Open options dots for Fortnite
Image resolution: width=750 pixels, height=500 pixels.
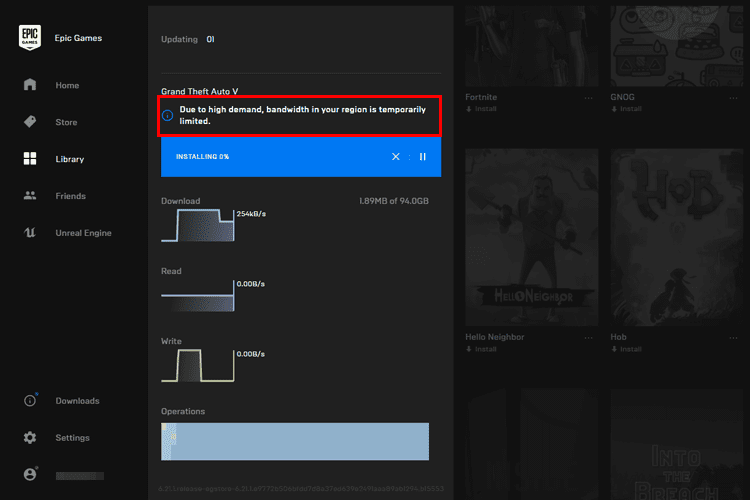588,98
